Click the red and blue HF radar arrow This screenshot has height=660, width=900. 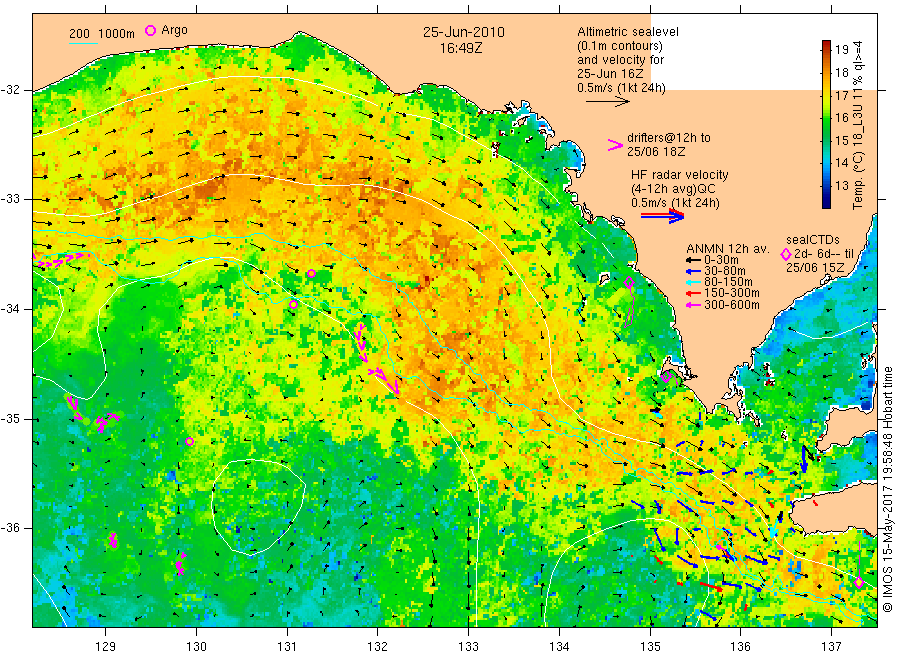coord(662,216)
